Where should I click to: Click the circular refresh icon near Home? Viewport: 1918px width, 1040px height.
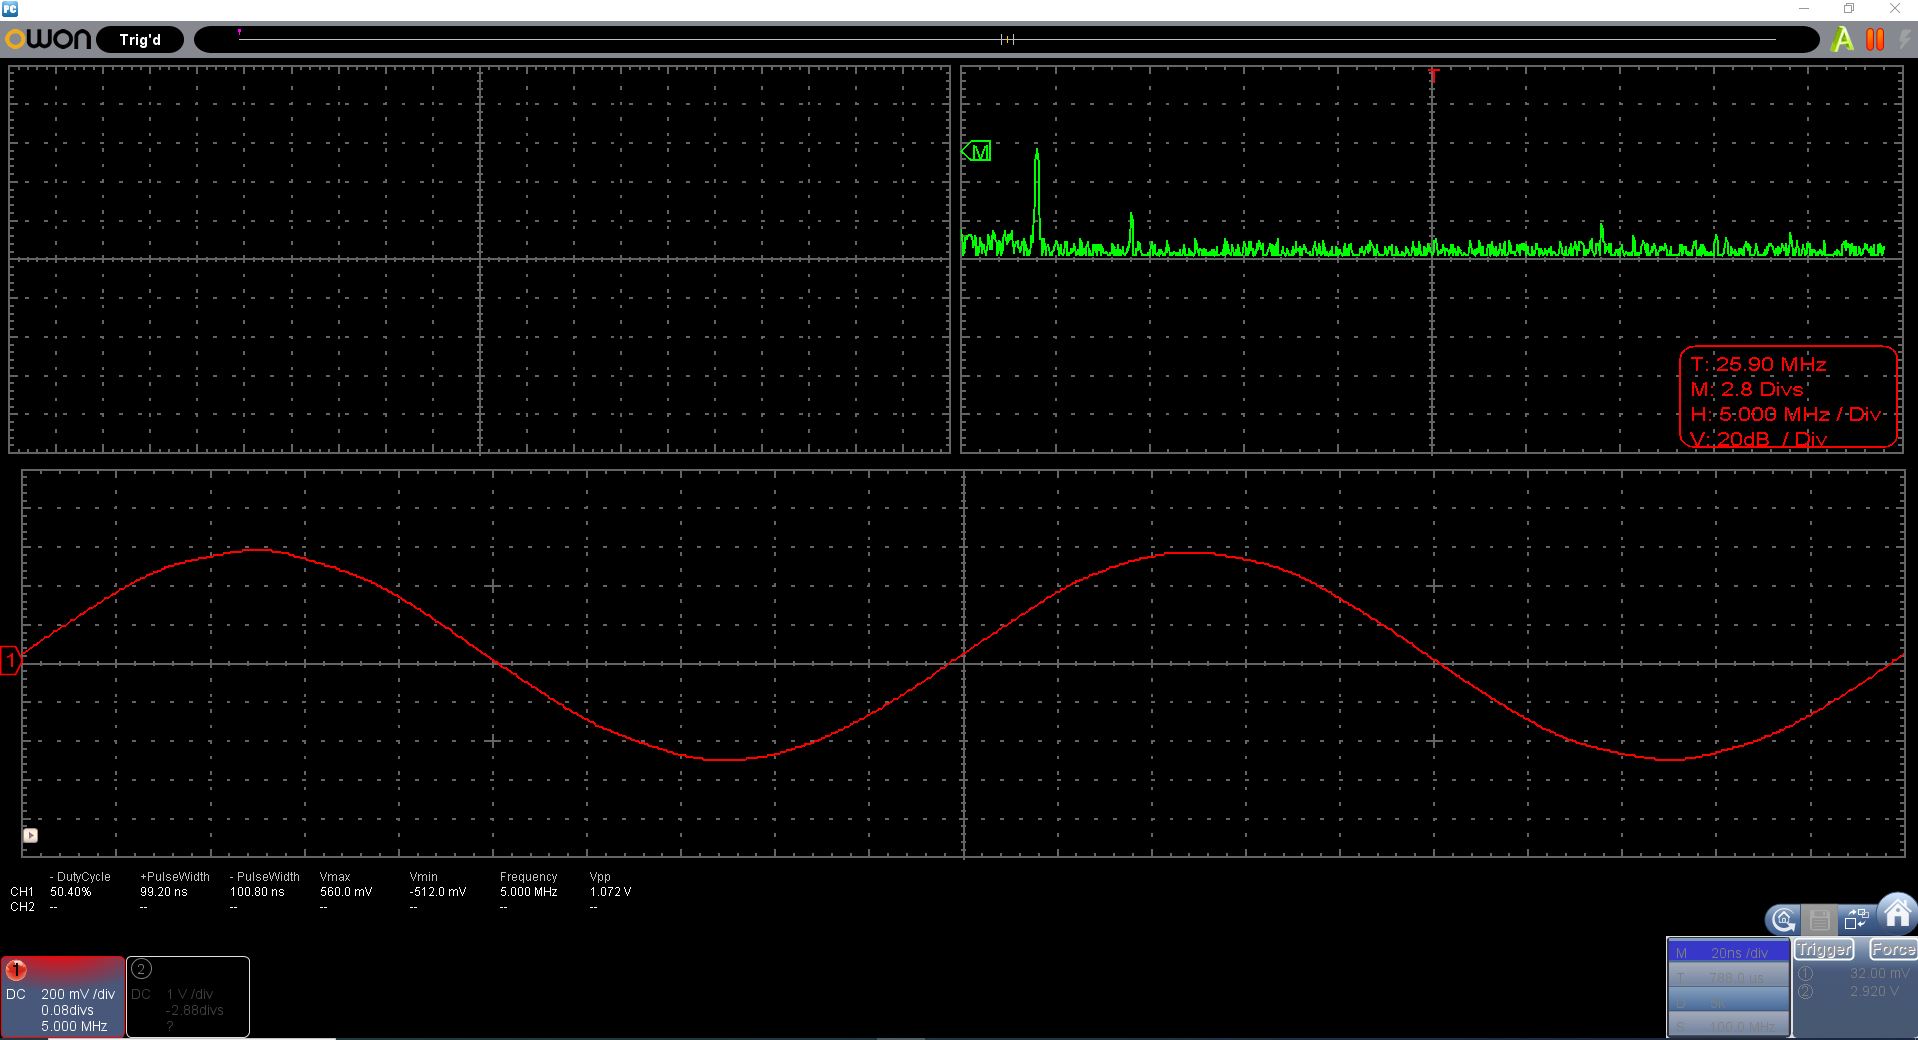pyautogui.click(x=1783, y=920)
